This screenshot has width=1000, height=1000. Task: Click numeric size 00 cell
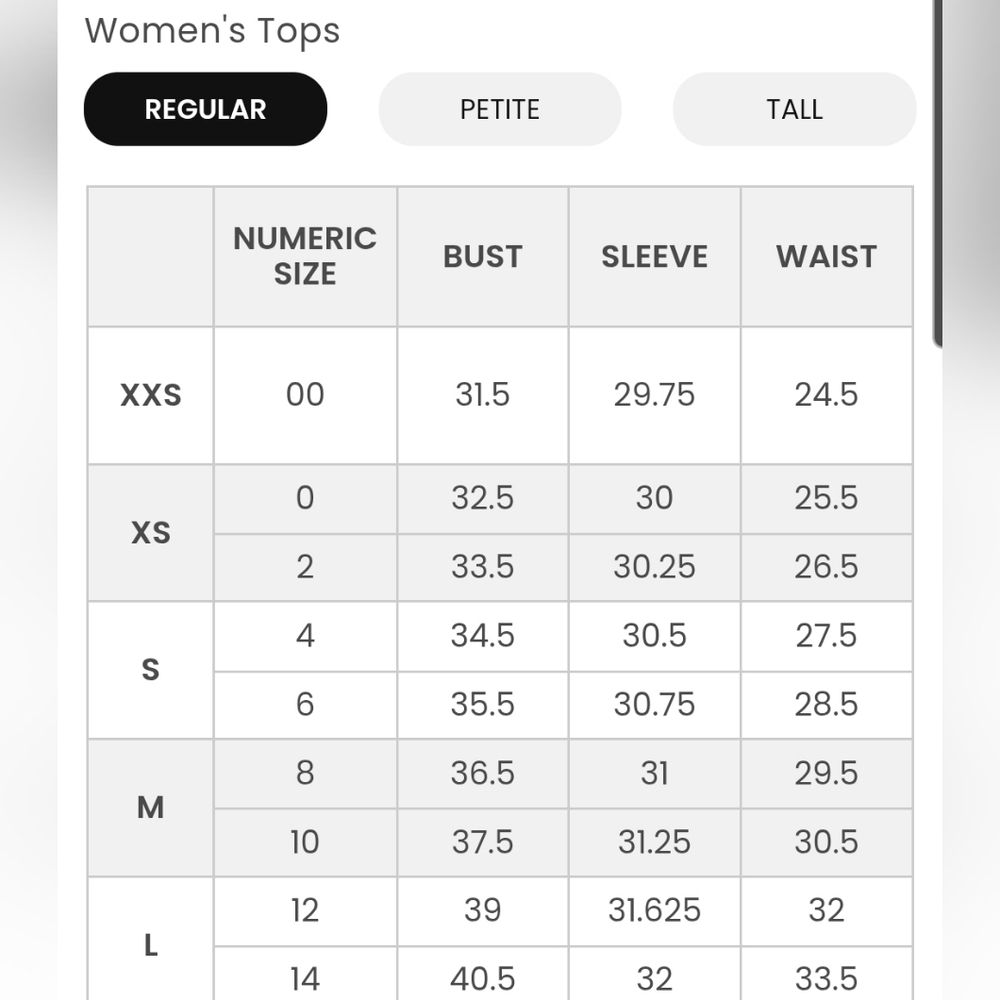point(305,395)
